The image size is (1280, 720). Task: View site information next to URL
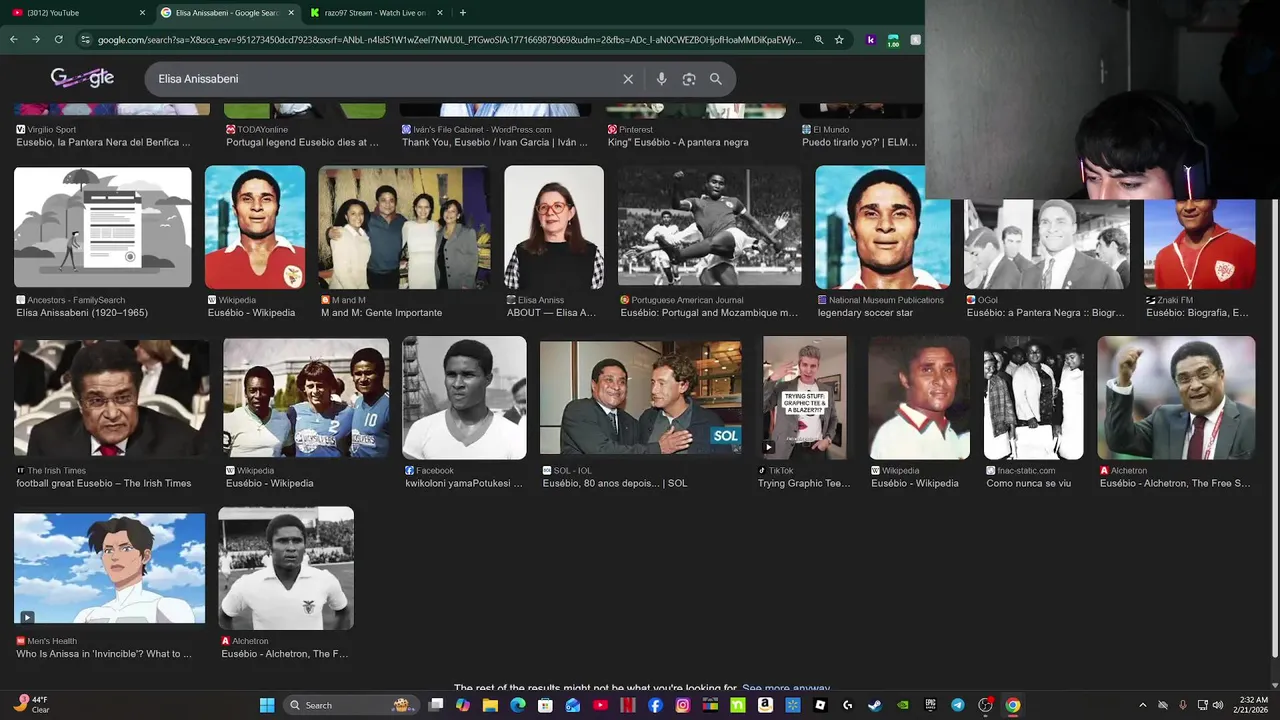point(86,40)
